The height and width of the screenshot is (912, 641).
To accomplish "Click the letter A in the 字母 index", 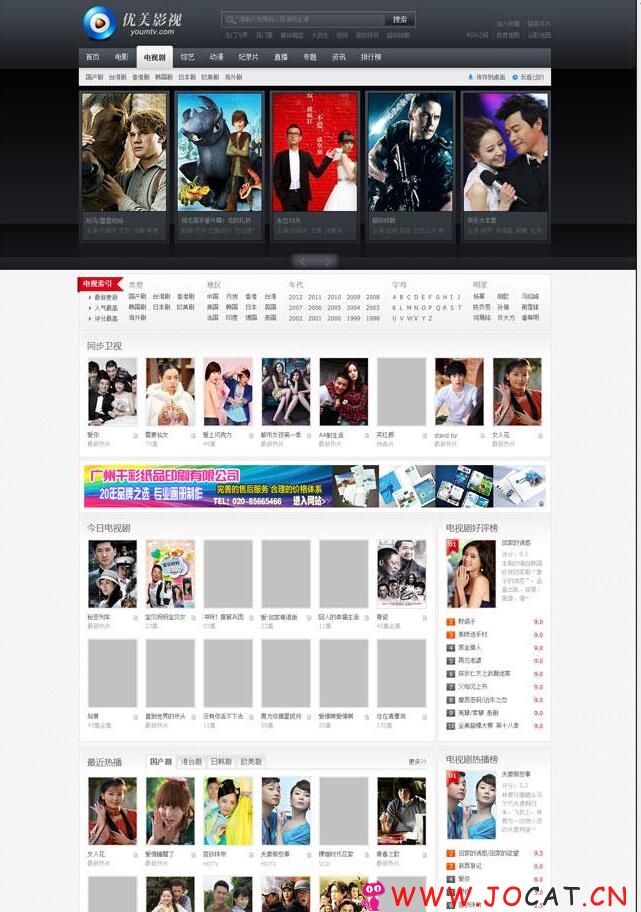I will point(394,297).
